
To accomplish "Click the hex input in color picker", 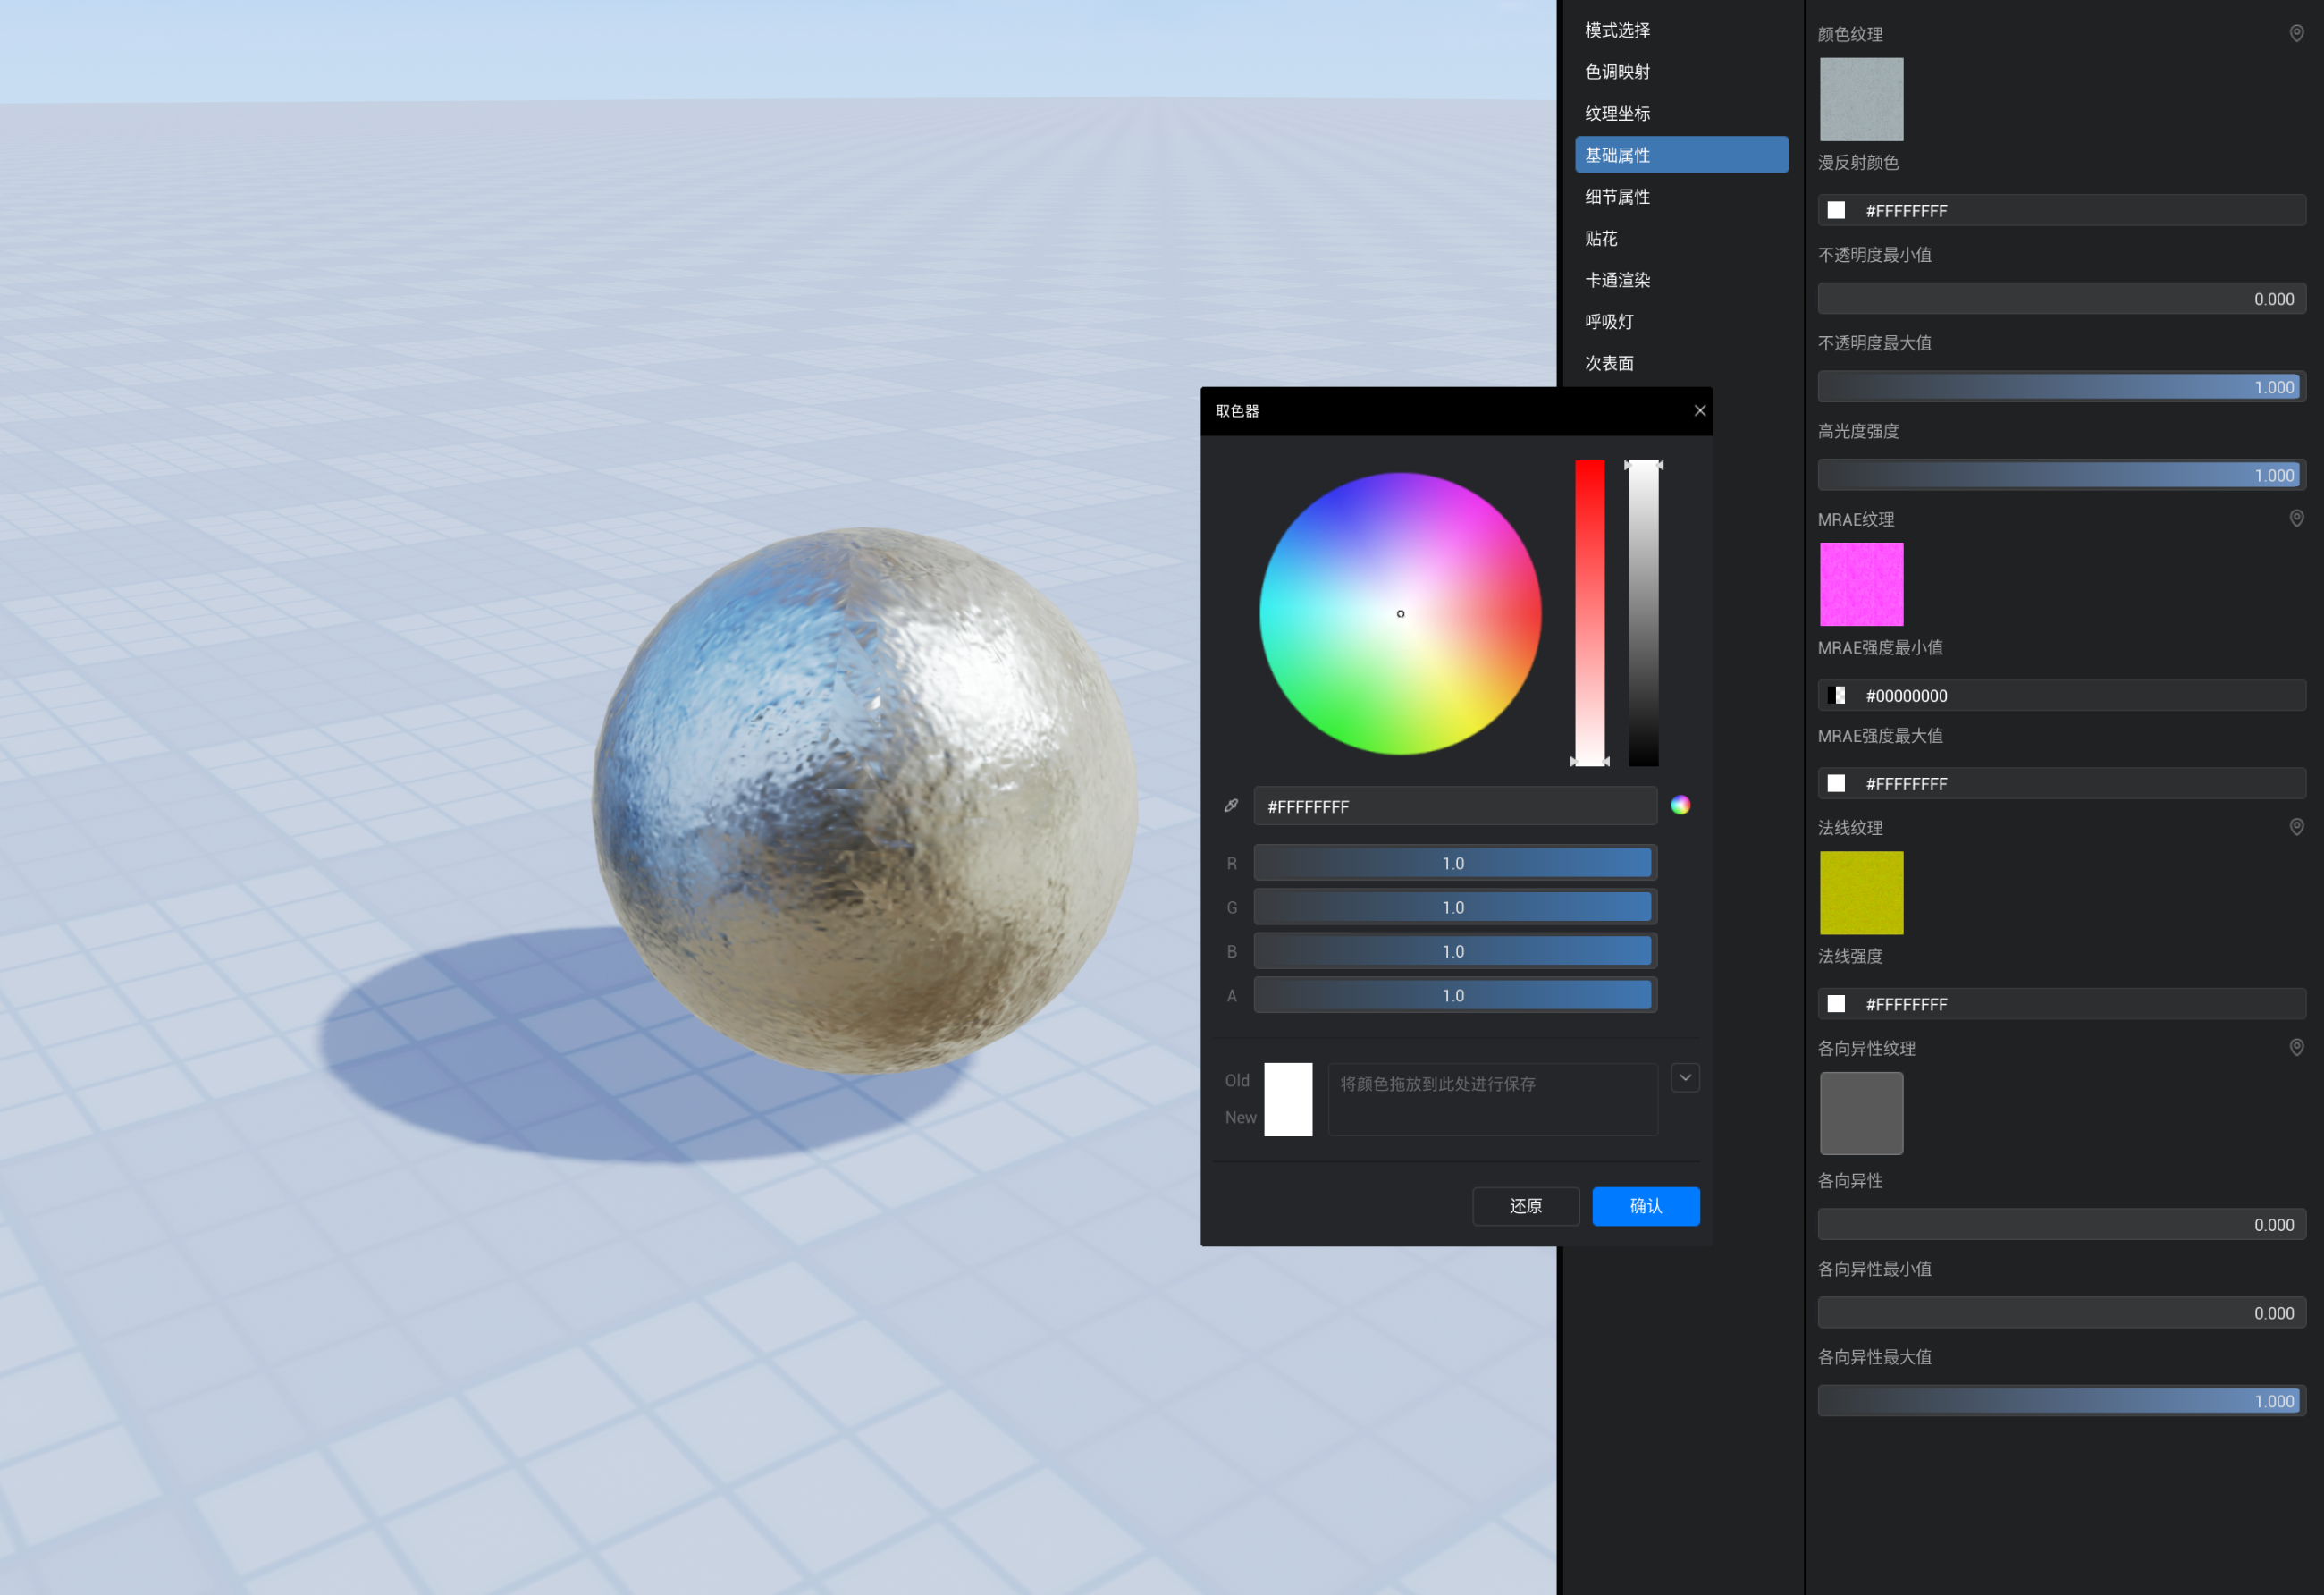I will click(x=1454, y=806).
